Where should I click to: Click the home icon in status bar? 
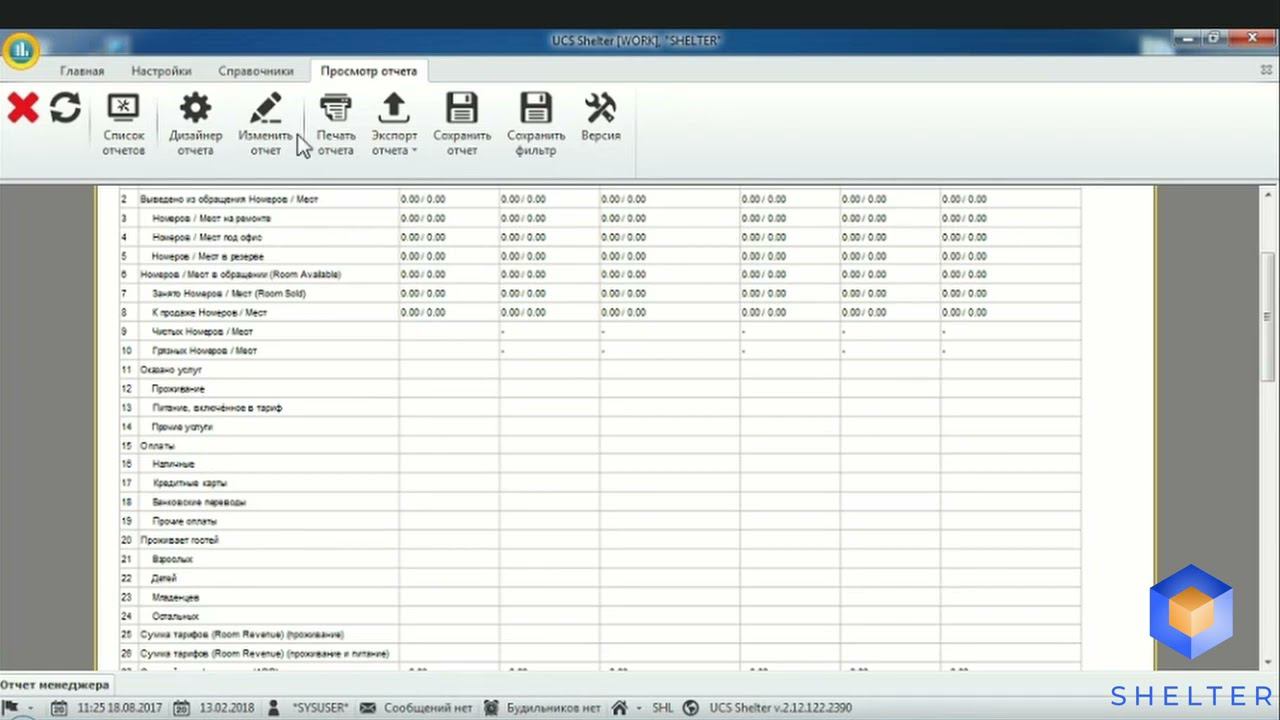tap(619, 708)
